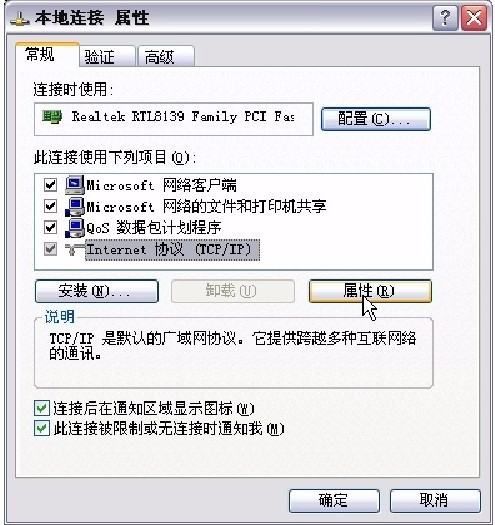Viewport: 495px width, 525px height.
Task: Toggle 此连接被限制或无连接时通知我 checkbox
Action: click(42, 428)
